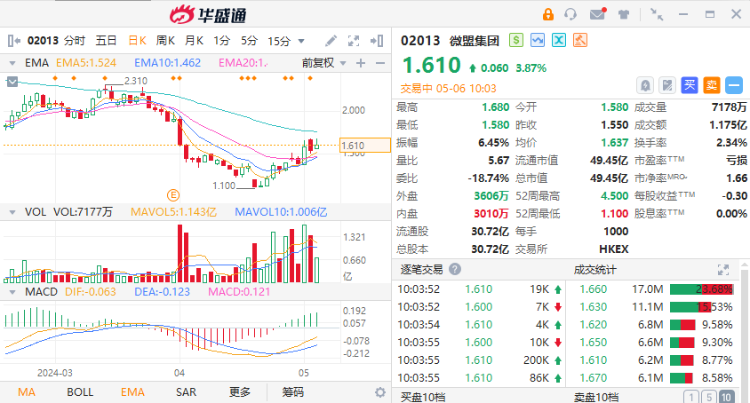Click the orange 卖 sell button

tap(711, 86)
